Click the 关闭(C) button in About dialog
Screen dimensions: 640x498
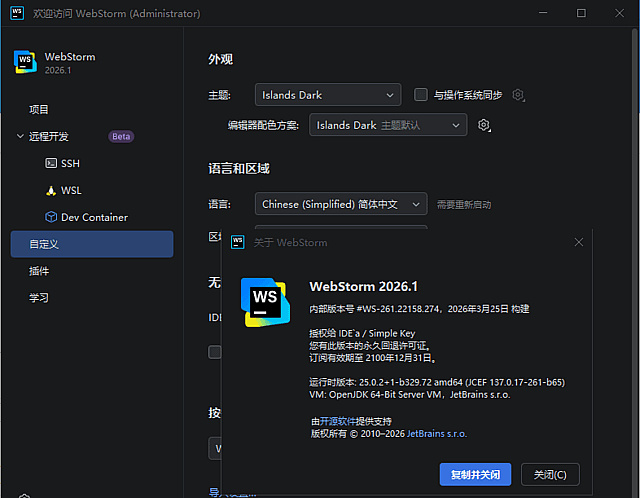550,474
